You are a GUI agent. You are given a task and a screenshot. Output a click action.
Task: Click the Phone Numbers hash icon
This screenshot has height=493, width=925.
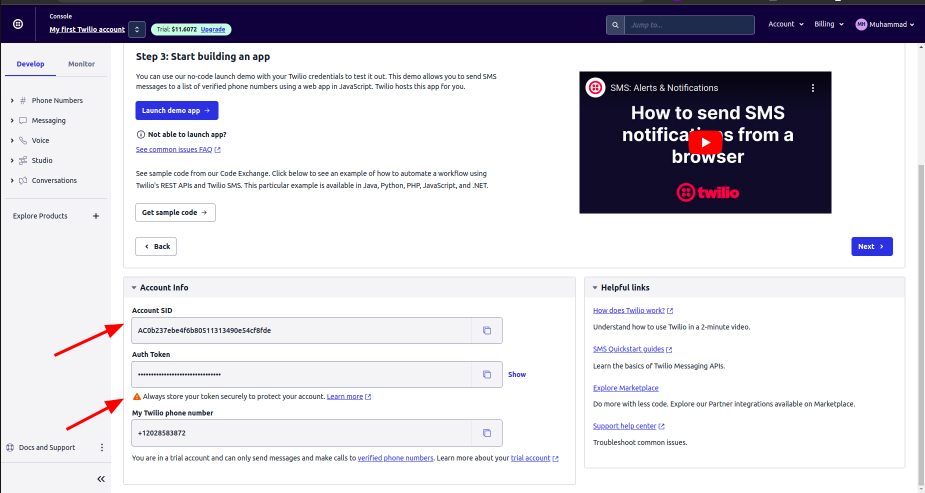pos(23,100)
